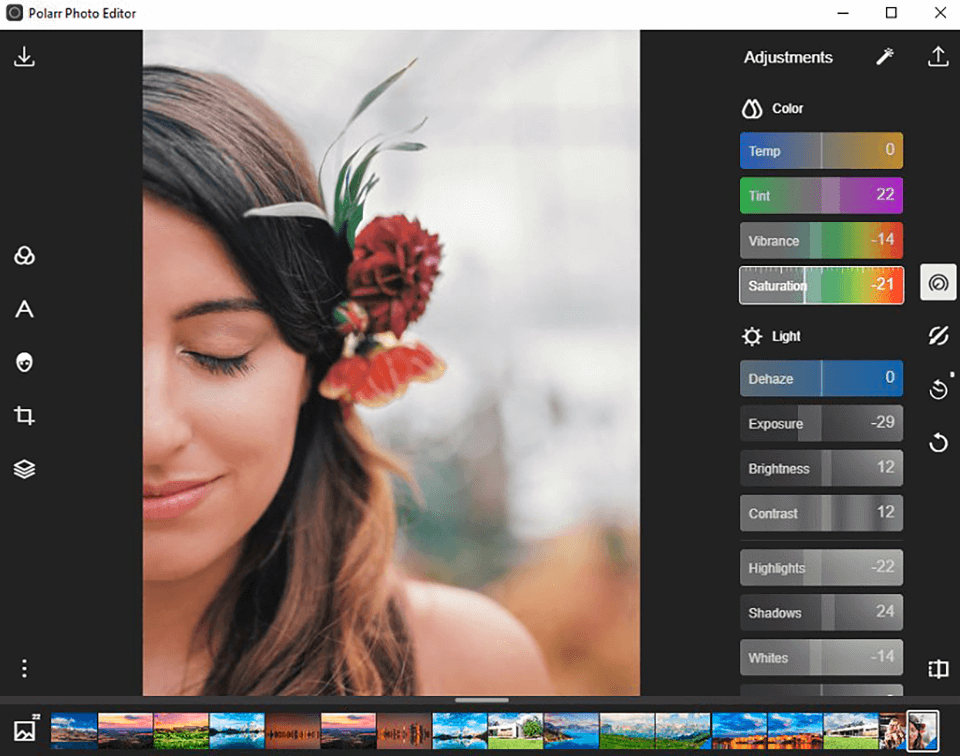The width and height of the screenshot is (960, 756).
Task: Click the import photo button
Action: click(x=24, y=57)
